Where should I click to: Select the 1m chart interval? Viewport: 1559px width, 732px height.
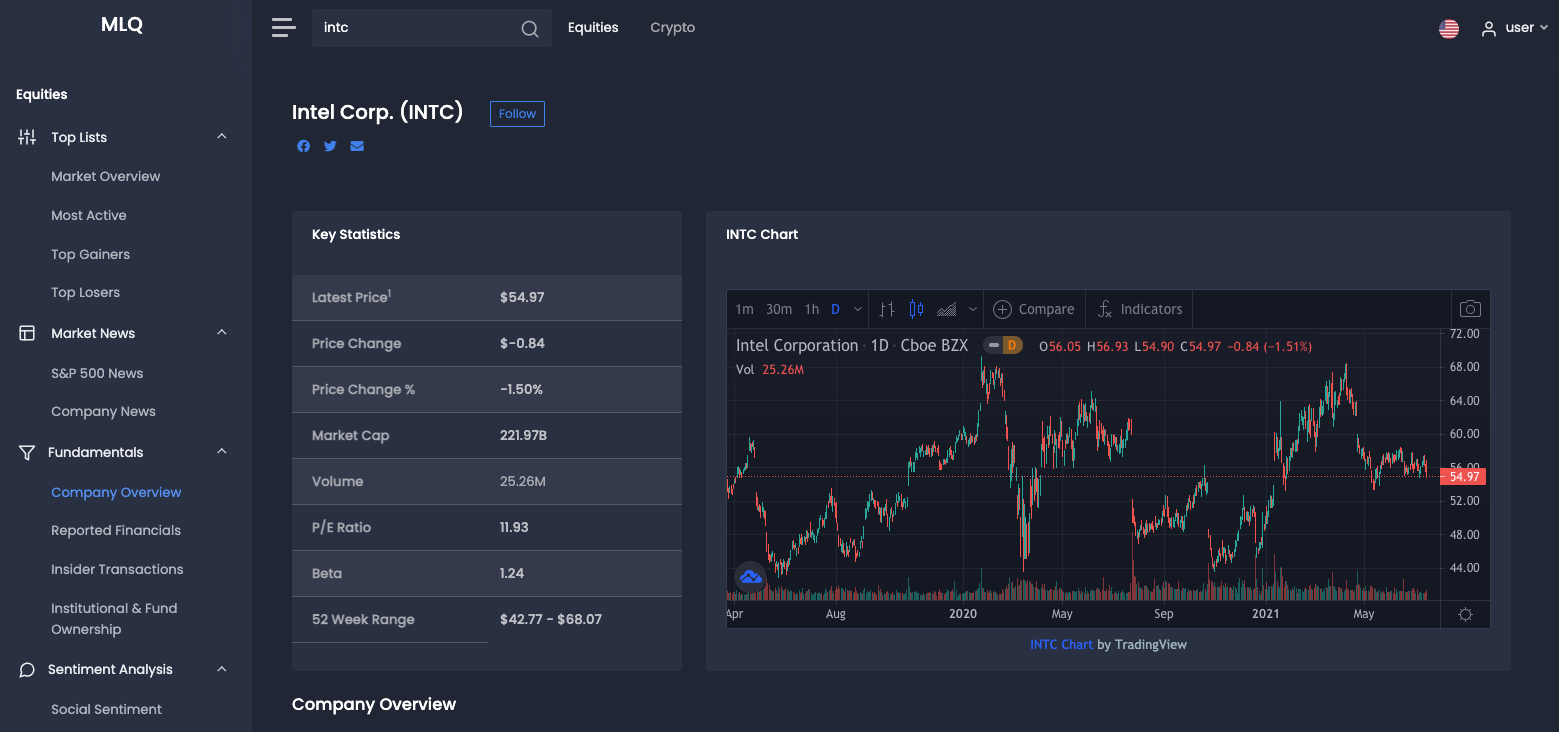coord(745,309)
